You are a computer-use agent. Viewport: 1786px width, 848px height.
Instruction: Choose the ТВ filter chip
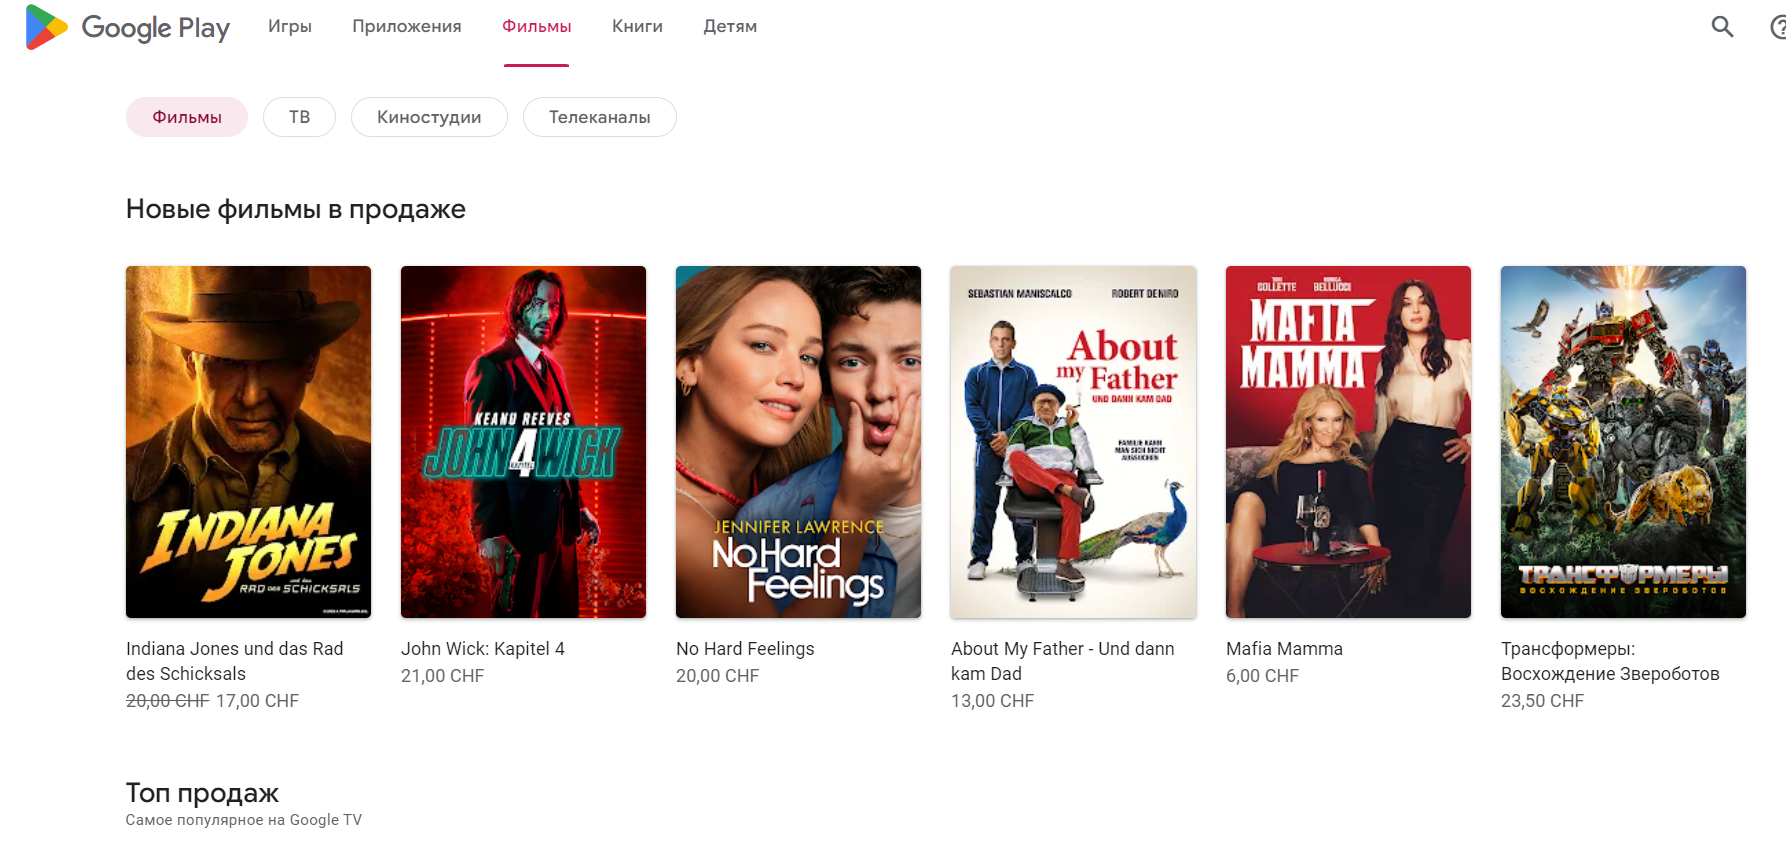(299, 117)
